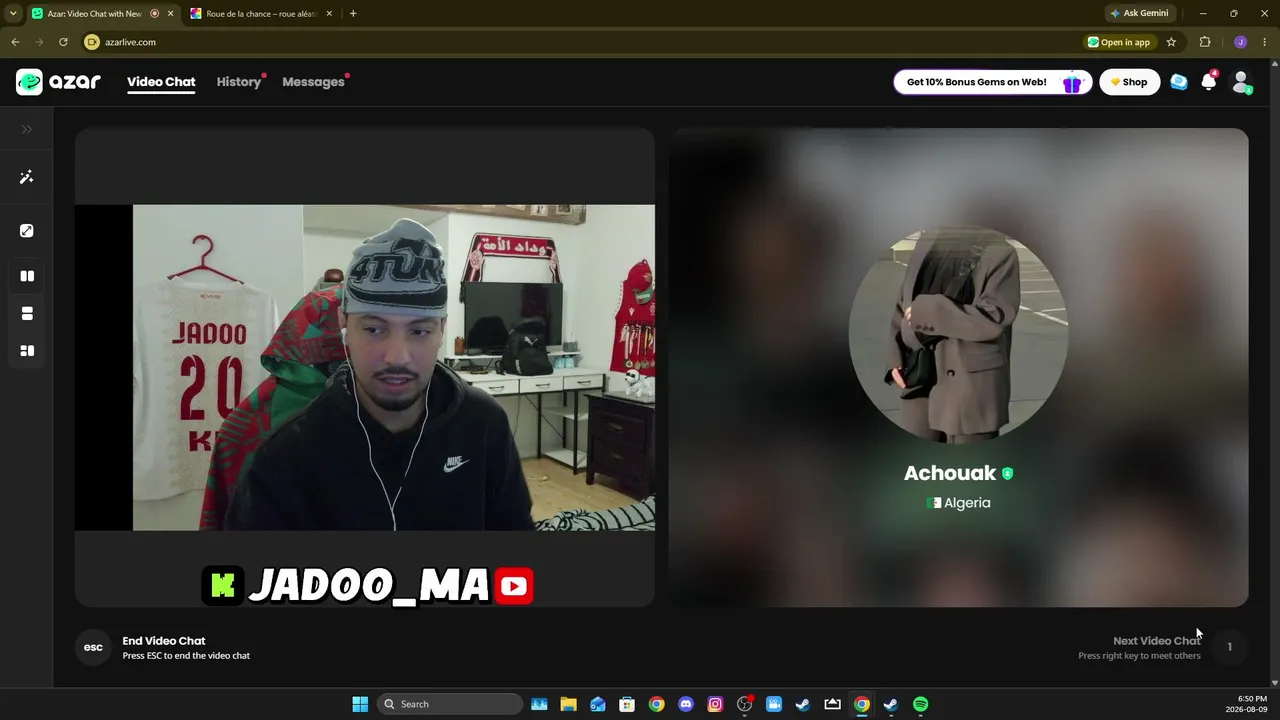Open the Video Chat tab
1280x720 pixels.
(x=161, y=82)
